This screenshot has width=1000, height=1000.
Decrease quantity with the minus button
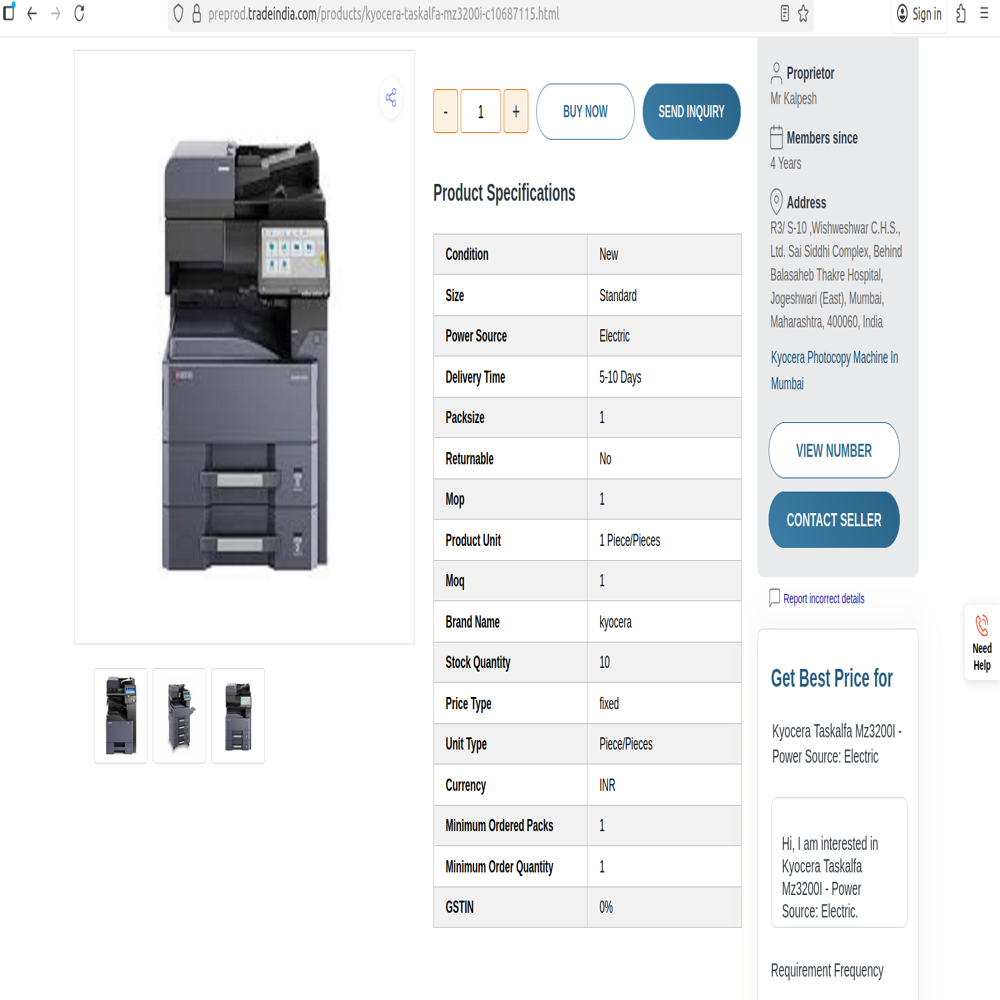point(445,112)
